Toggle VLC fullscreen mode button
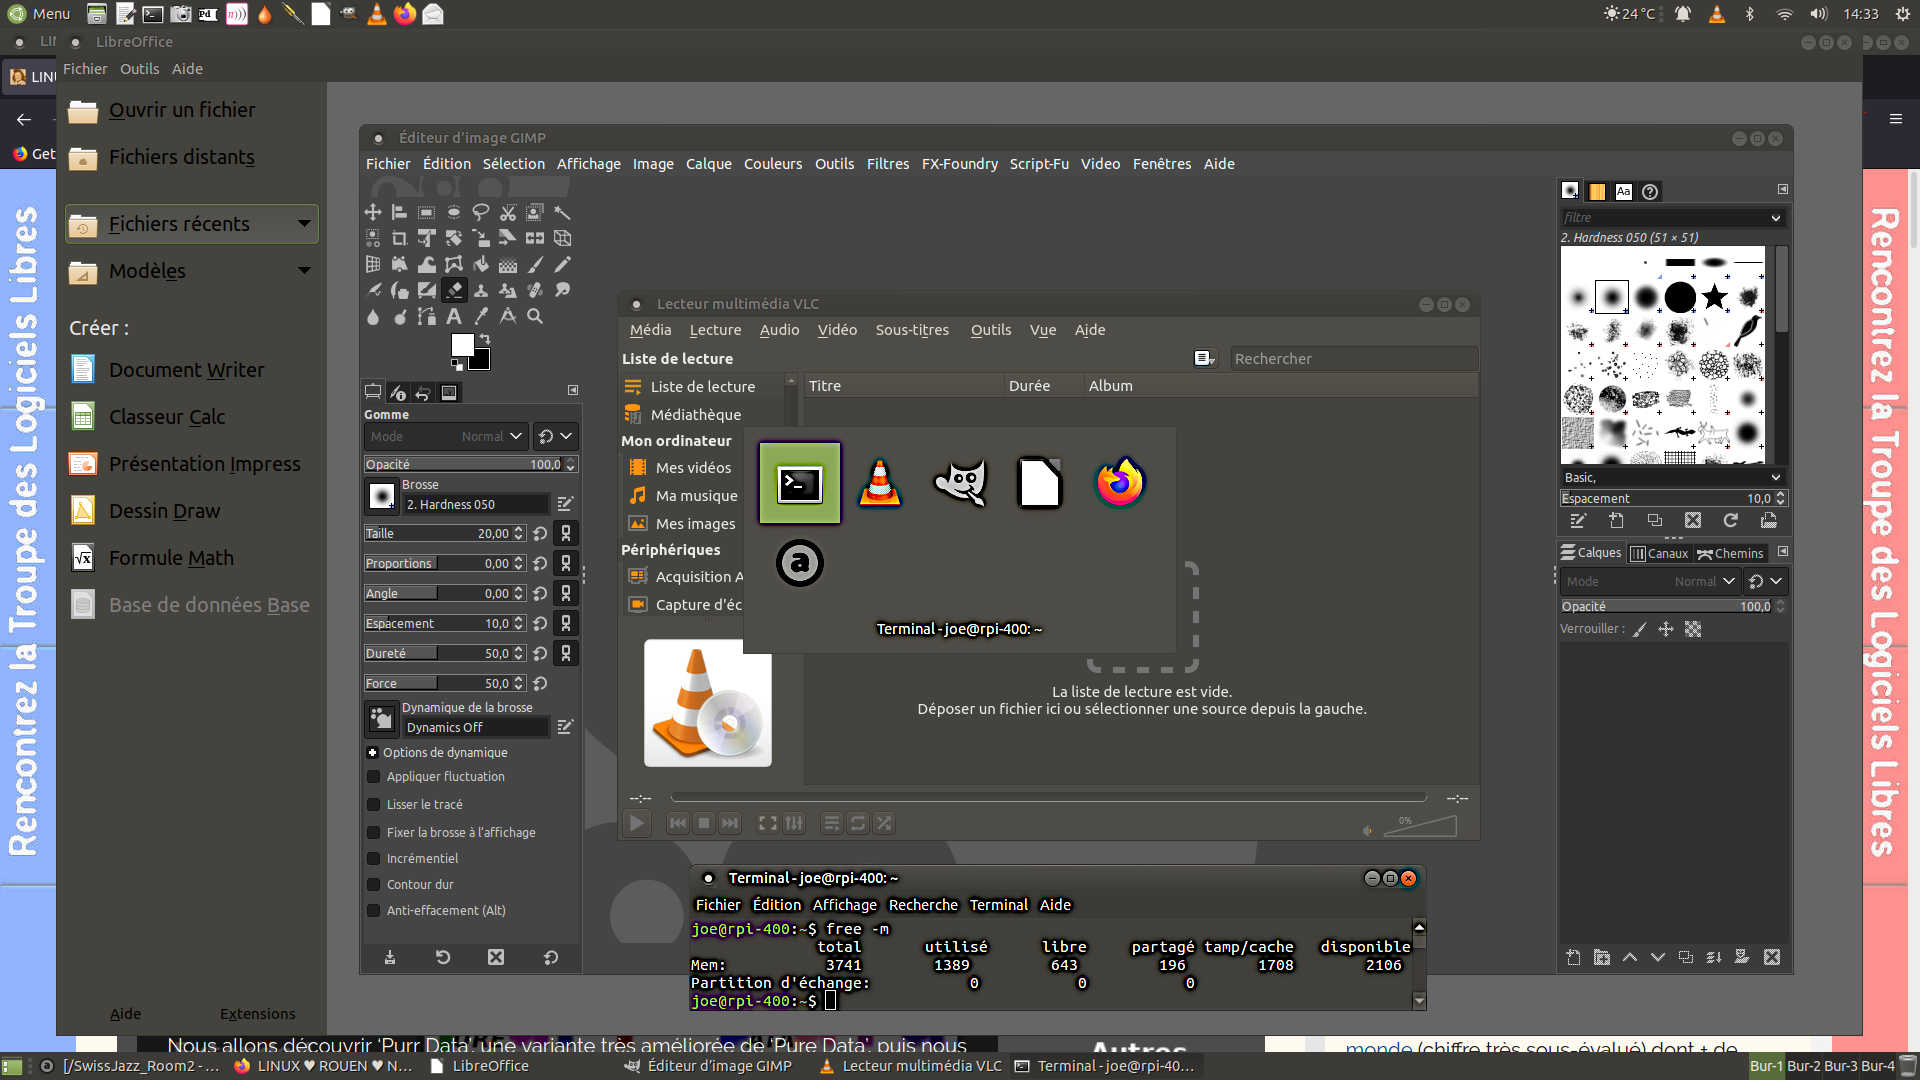The width and height of the screenshot is (1920, 1080). (x=767, y=823)
